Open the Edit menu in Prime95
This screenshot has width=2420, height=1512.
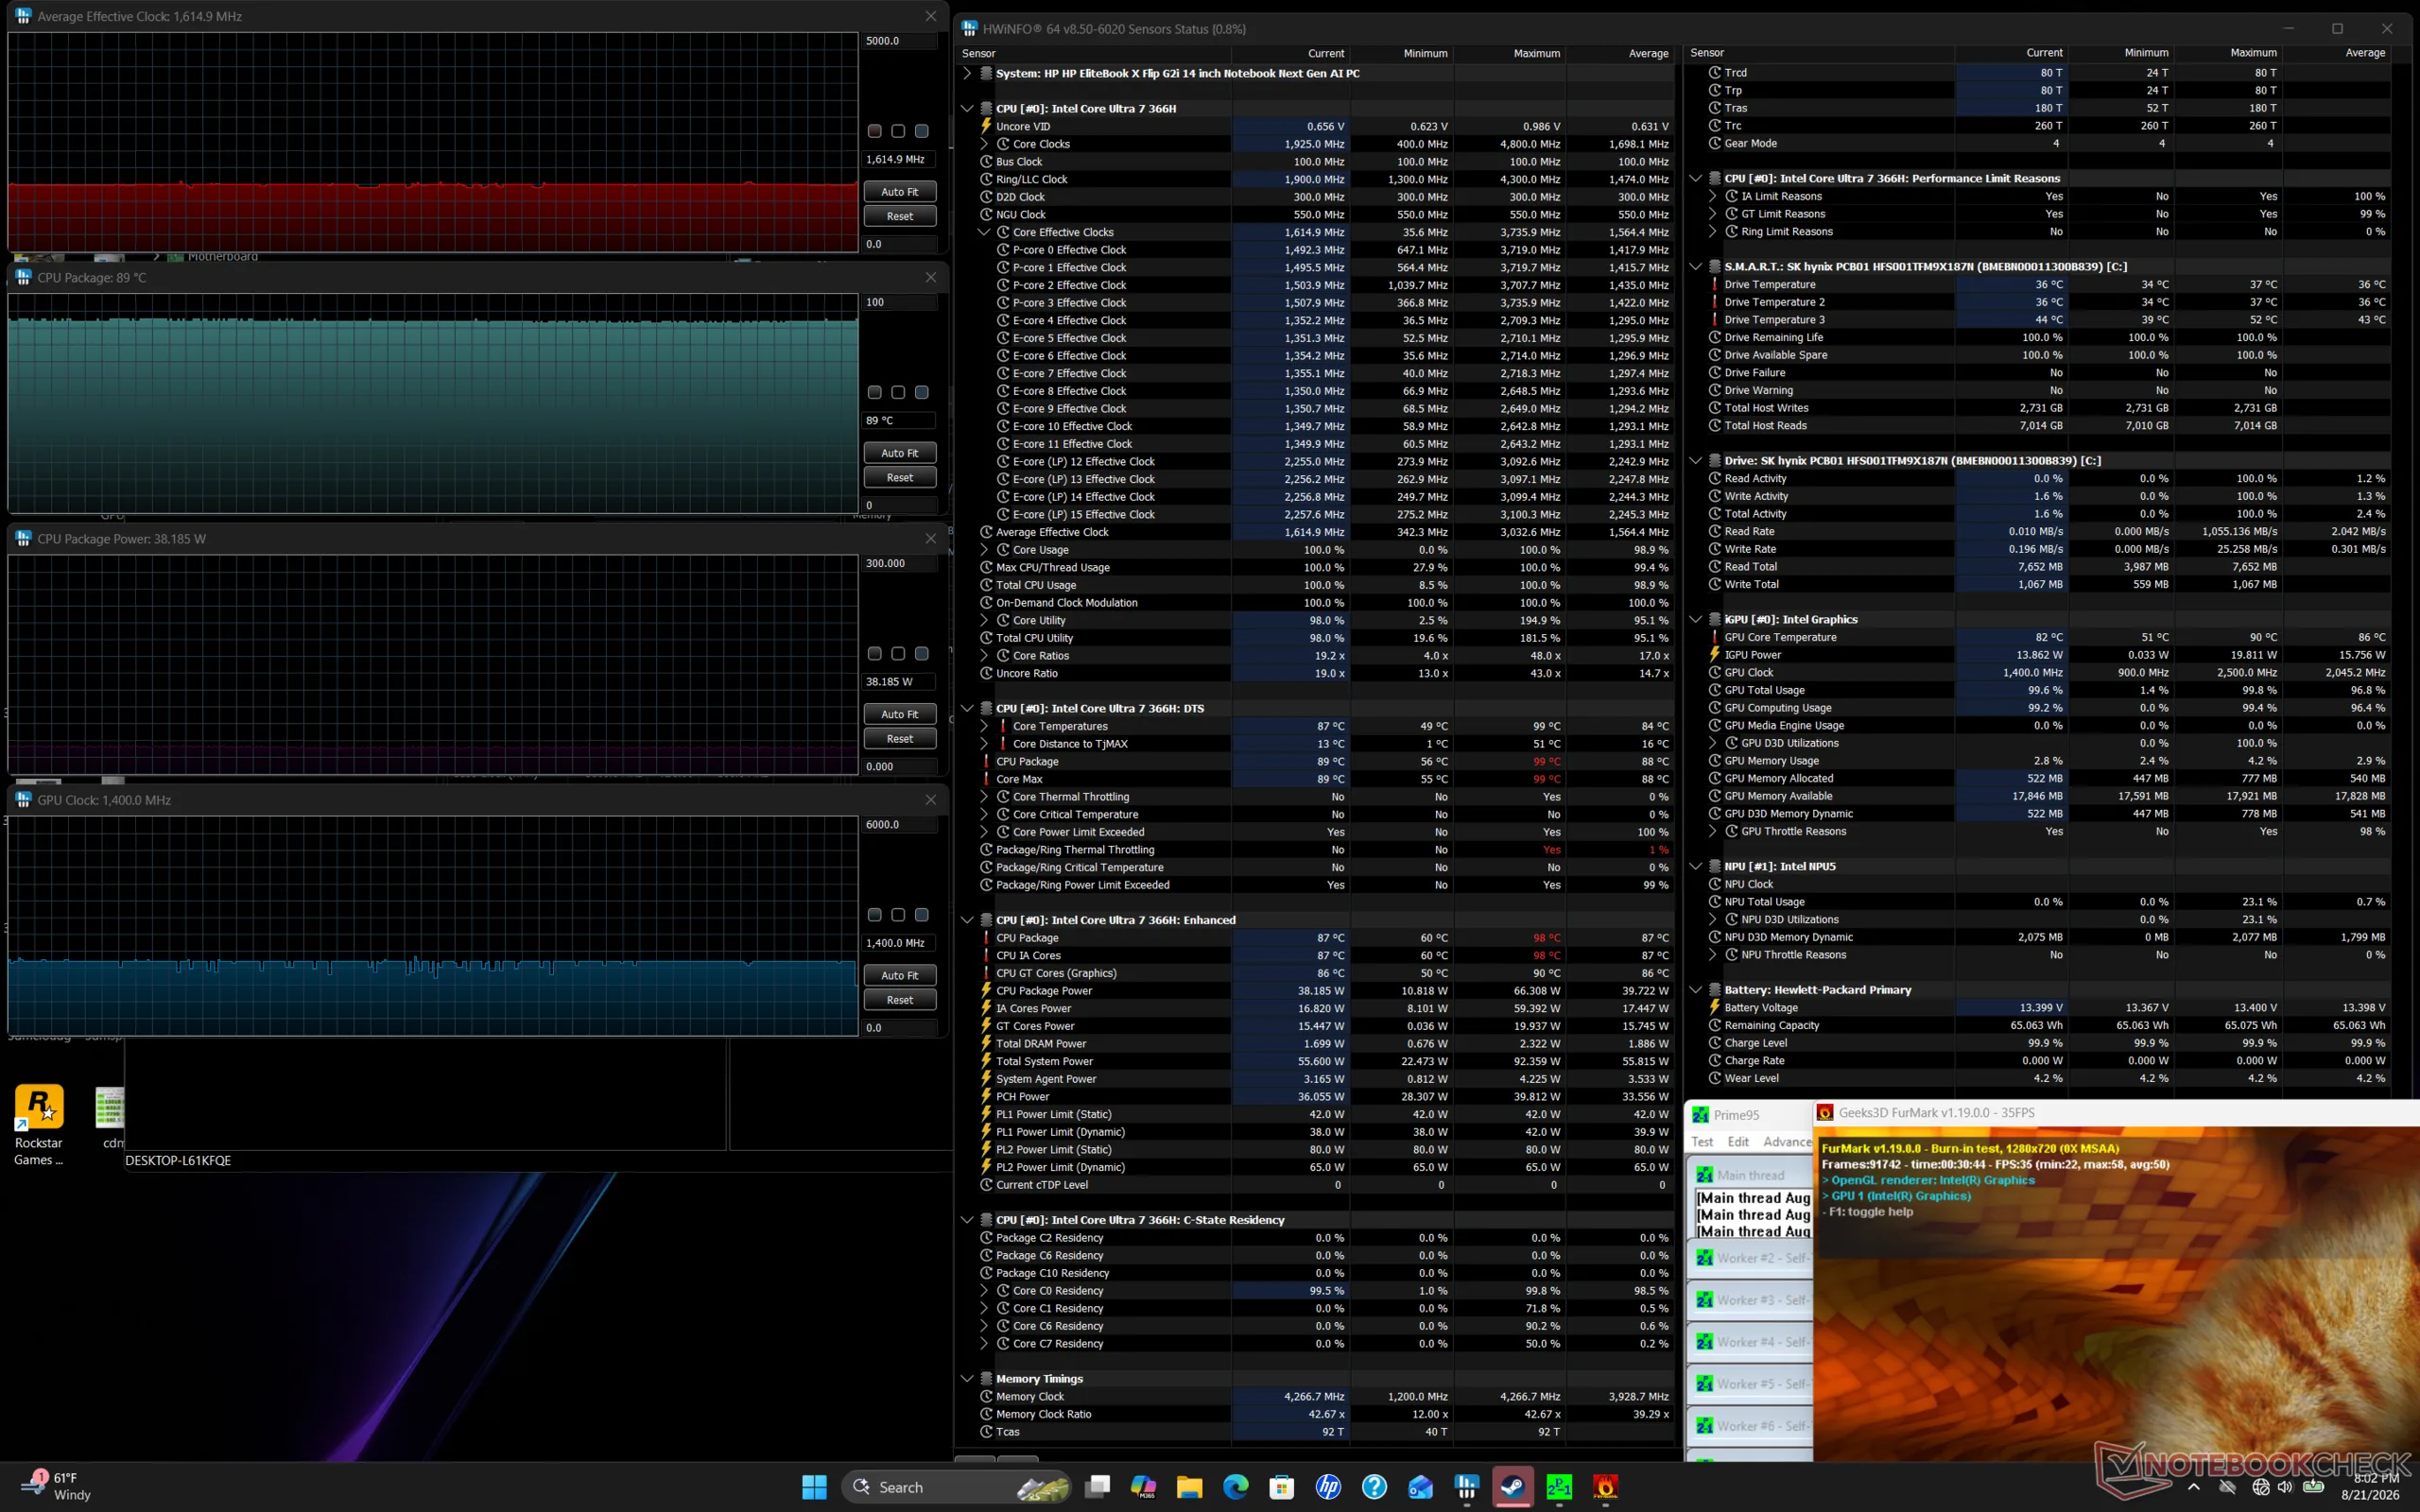pos(1739,1142)
